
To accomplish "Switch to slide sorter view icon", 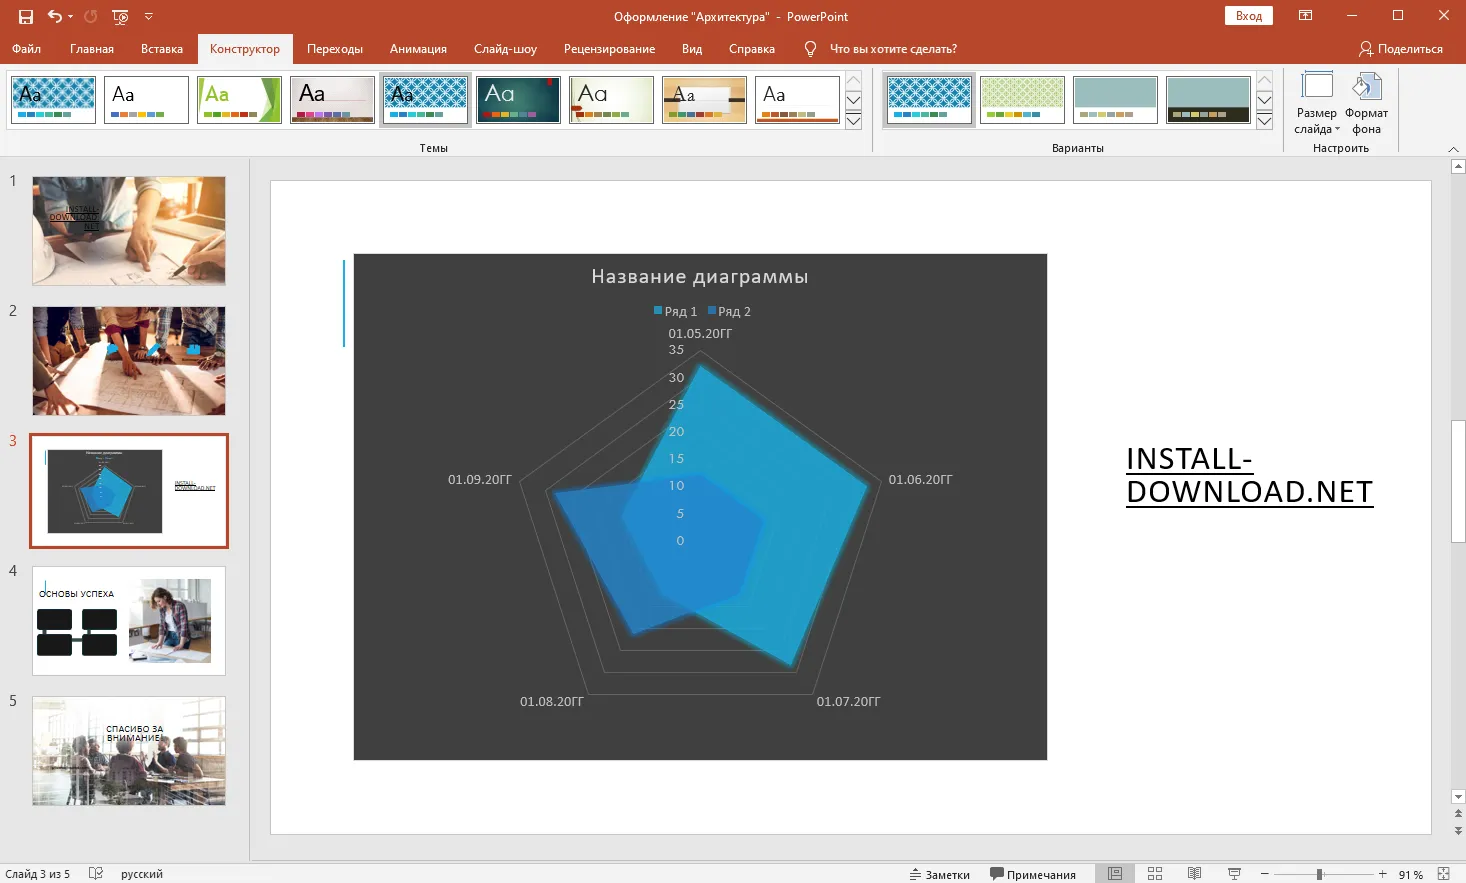I will coord(1155,874).
